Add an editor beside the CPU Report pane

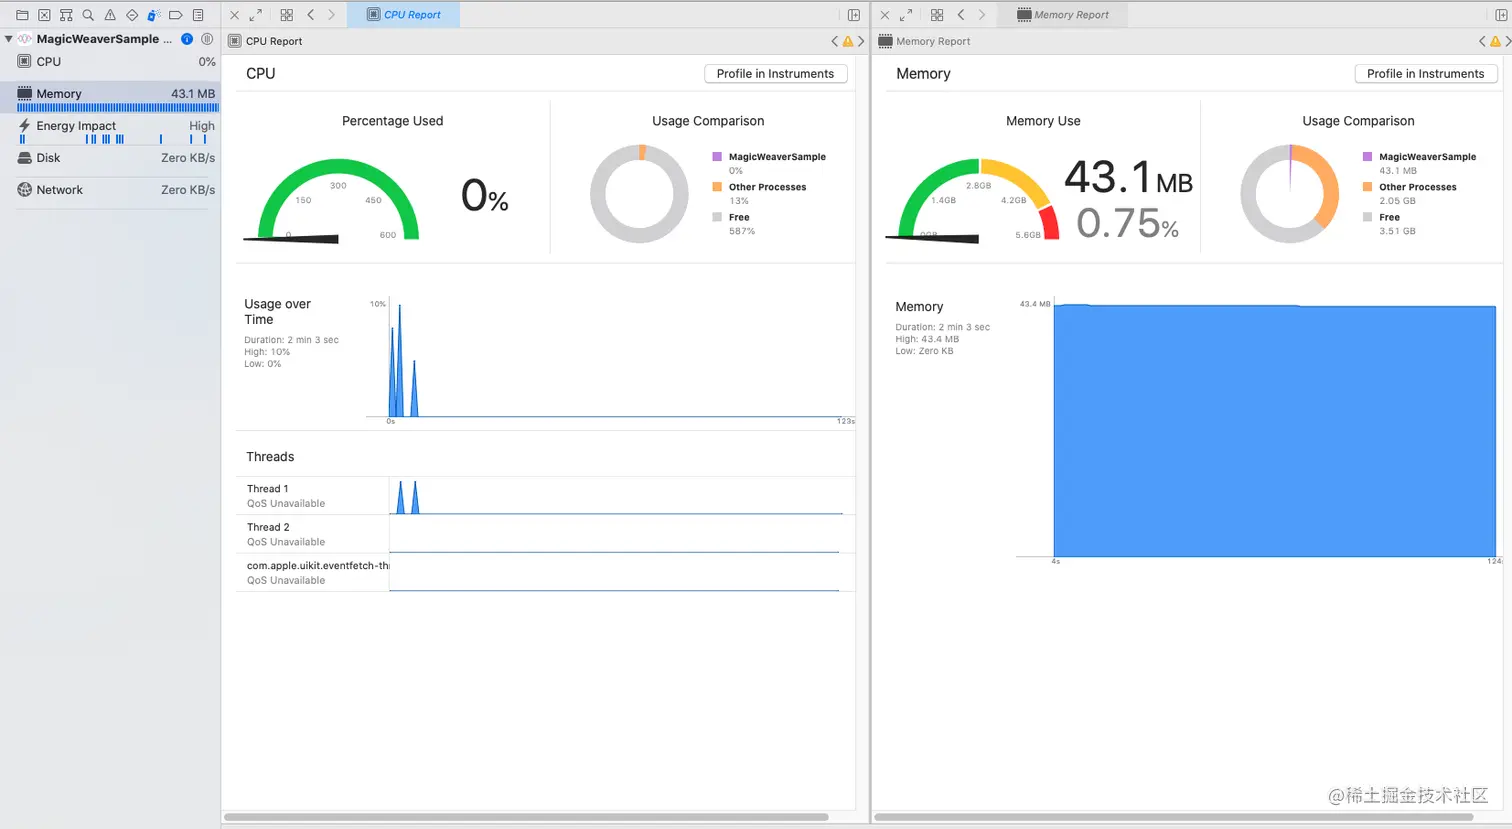(x=854, y=15)
